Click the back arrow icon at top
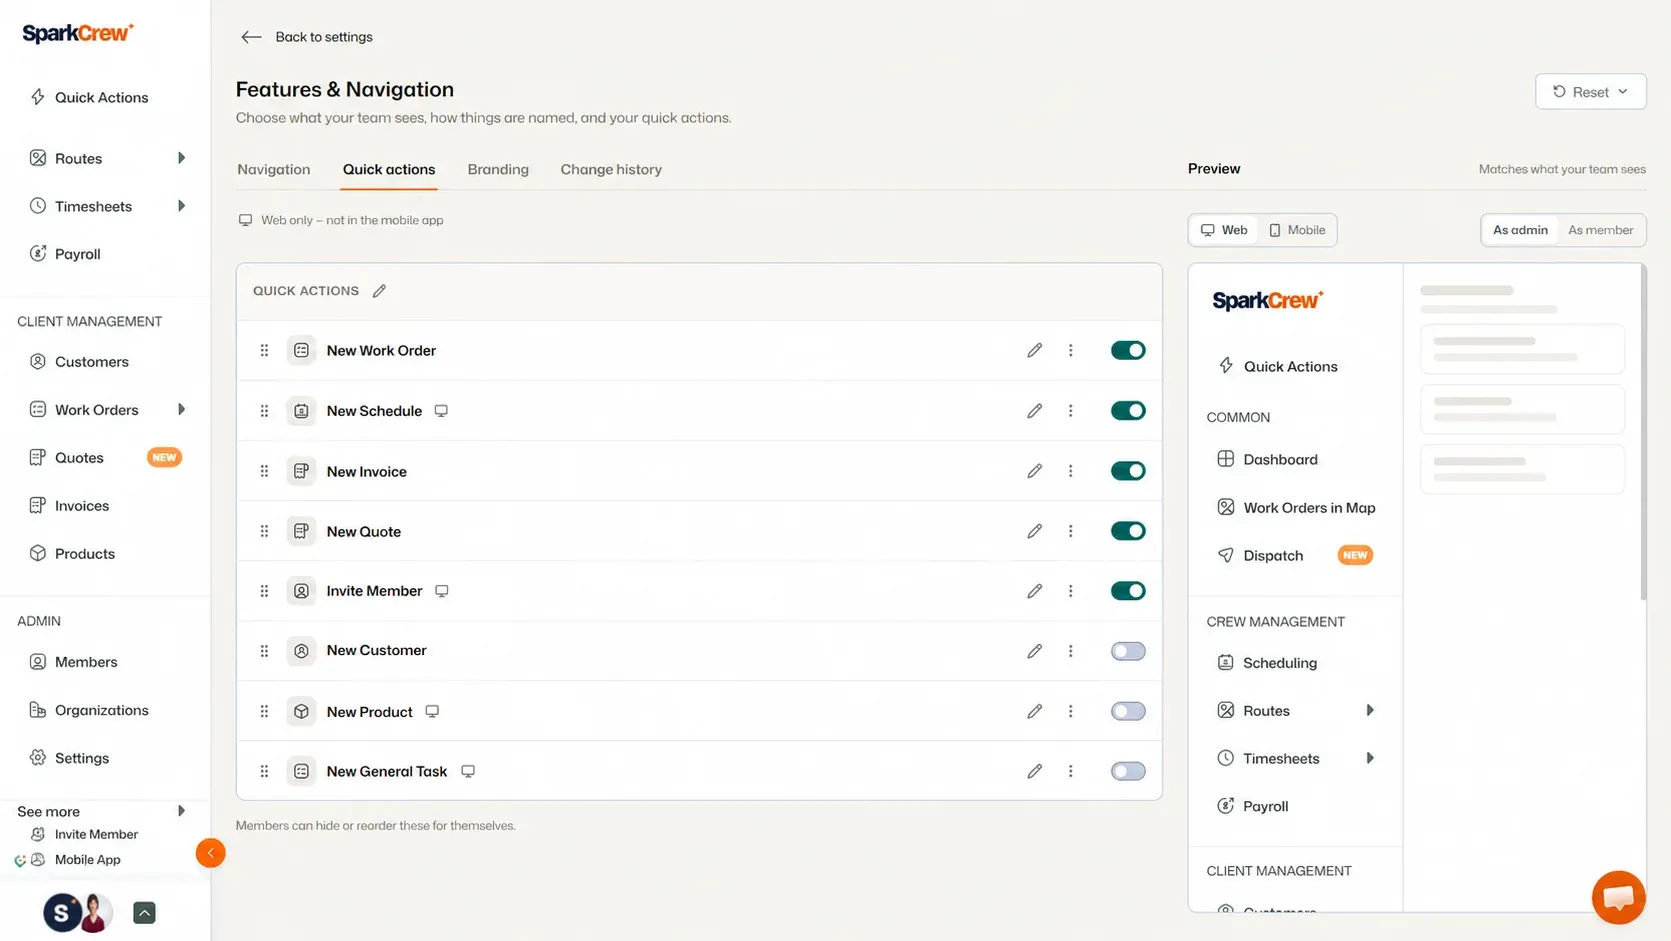This screenshot has width=1671, height=941. click(x=251, y=37)
